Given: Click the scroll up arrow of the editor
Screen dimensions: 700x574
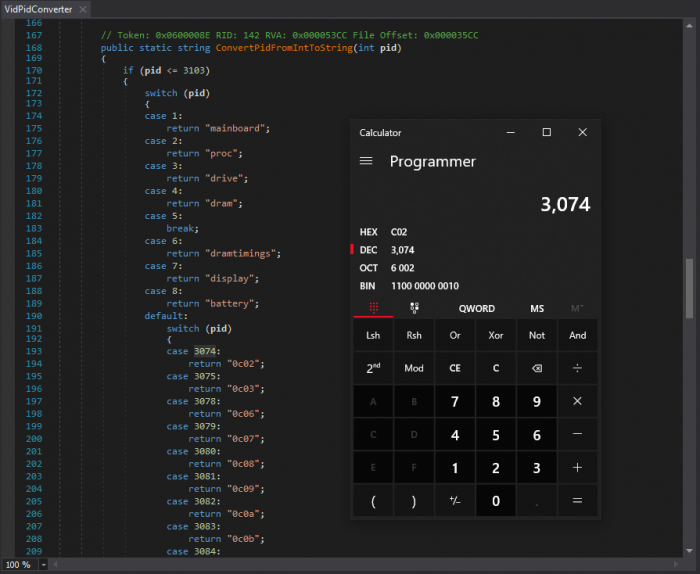Looking at the screenshot, I should [x=689, y=25].
